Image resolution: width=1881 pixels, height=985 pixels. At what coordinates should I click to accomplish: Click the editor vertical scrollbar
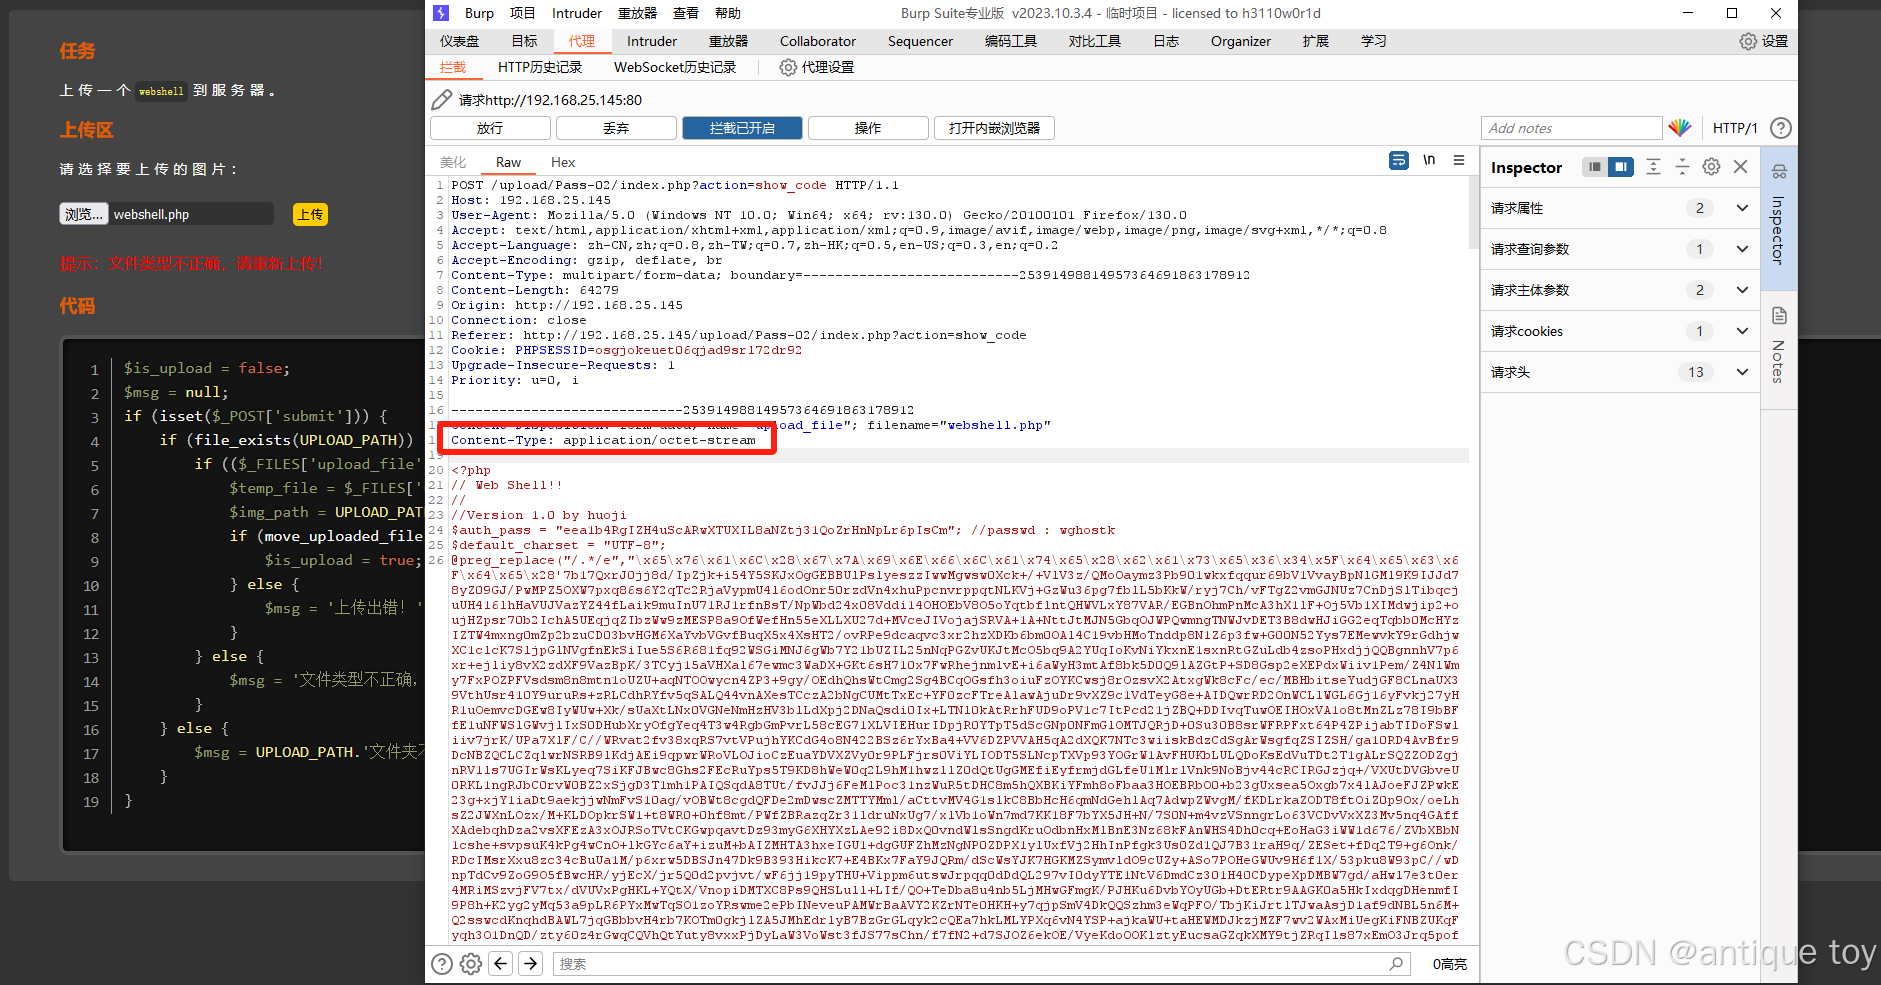[1473, 213]
